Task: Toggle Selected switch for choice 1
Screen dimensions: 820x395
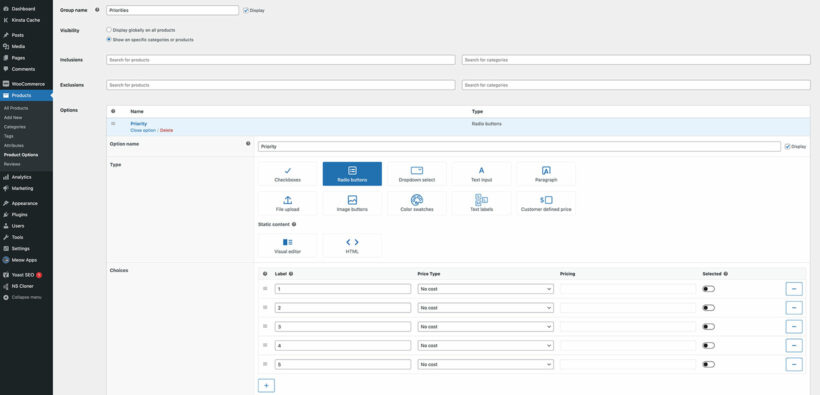Action: point(709,289)
